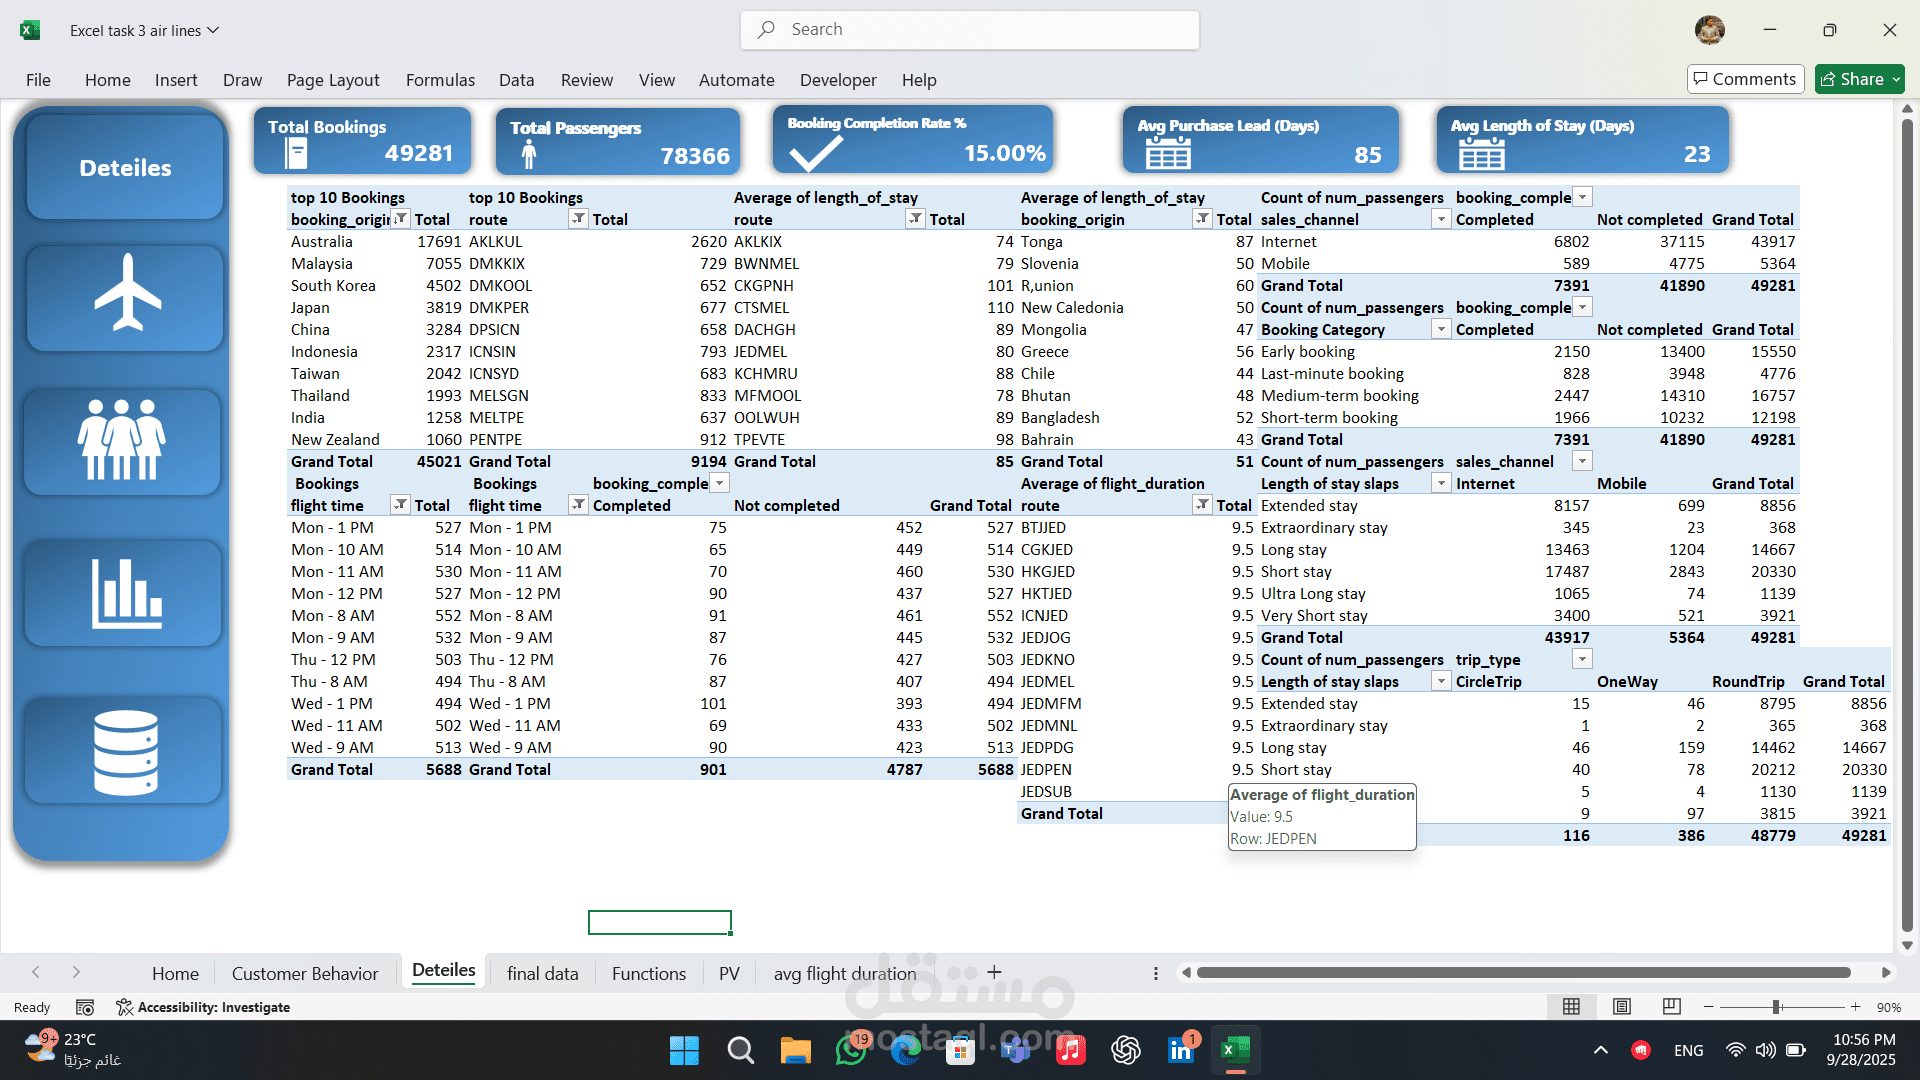Screen dimensions: 1920x1080
Task: Switch to Page Layout view icon
Action: (1622, 1007)
